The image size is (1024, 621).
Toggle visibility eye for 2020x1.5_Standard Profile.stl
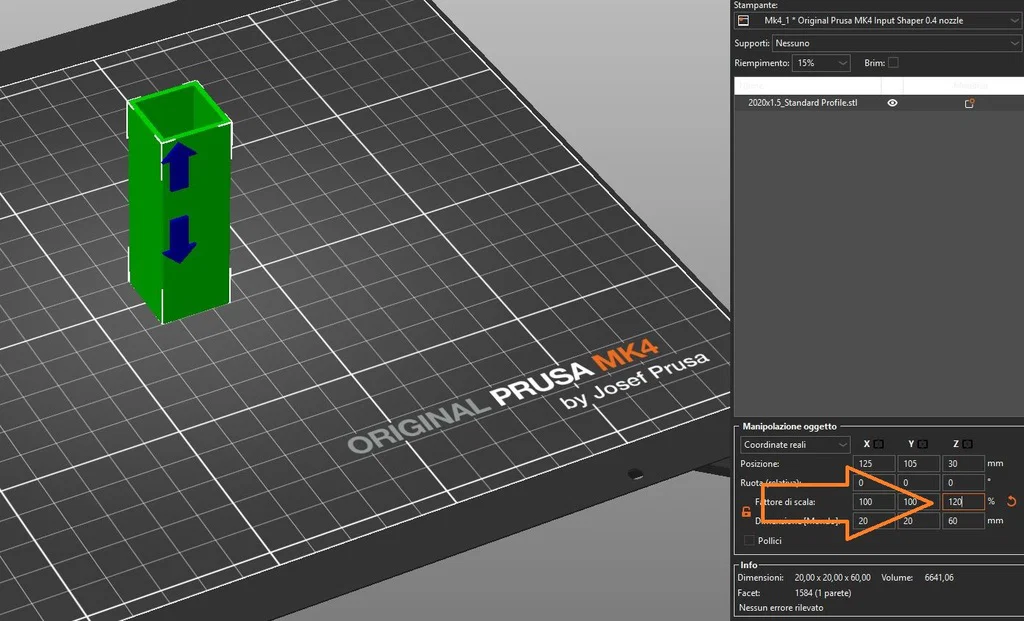point(892,103)
